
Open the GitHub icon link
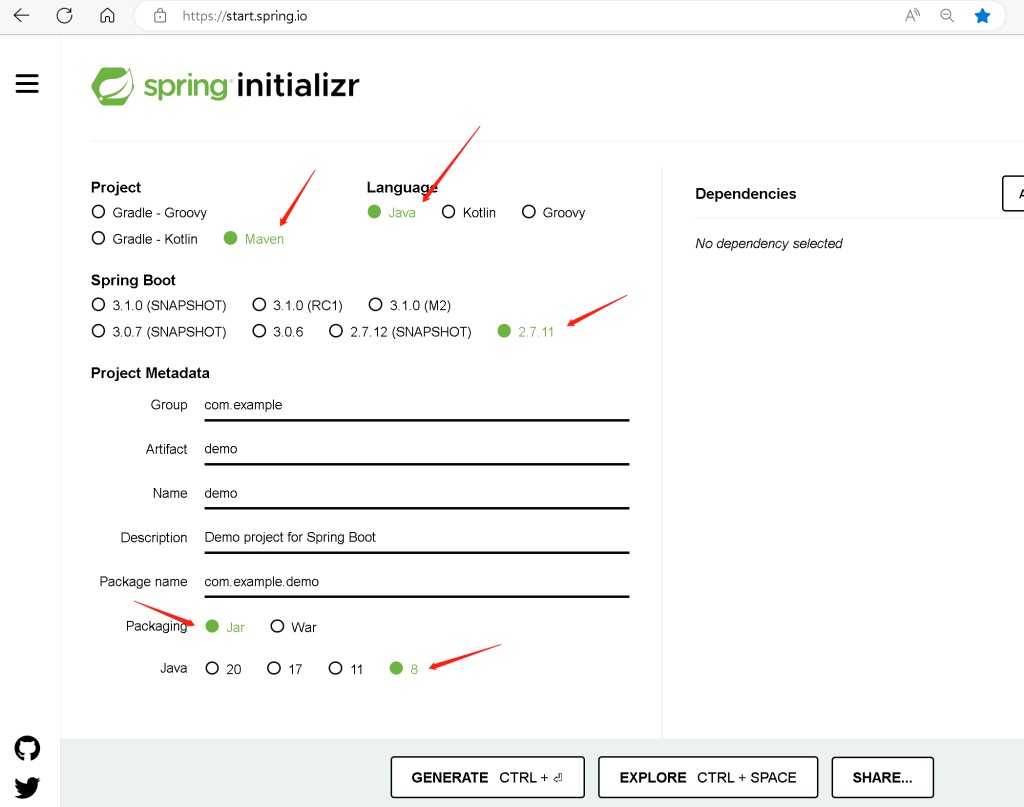point(27,748)
